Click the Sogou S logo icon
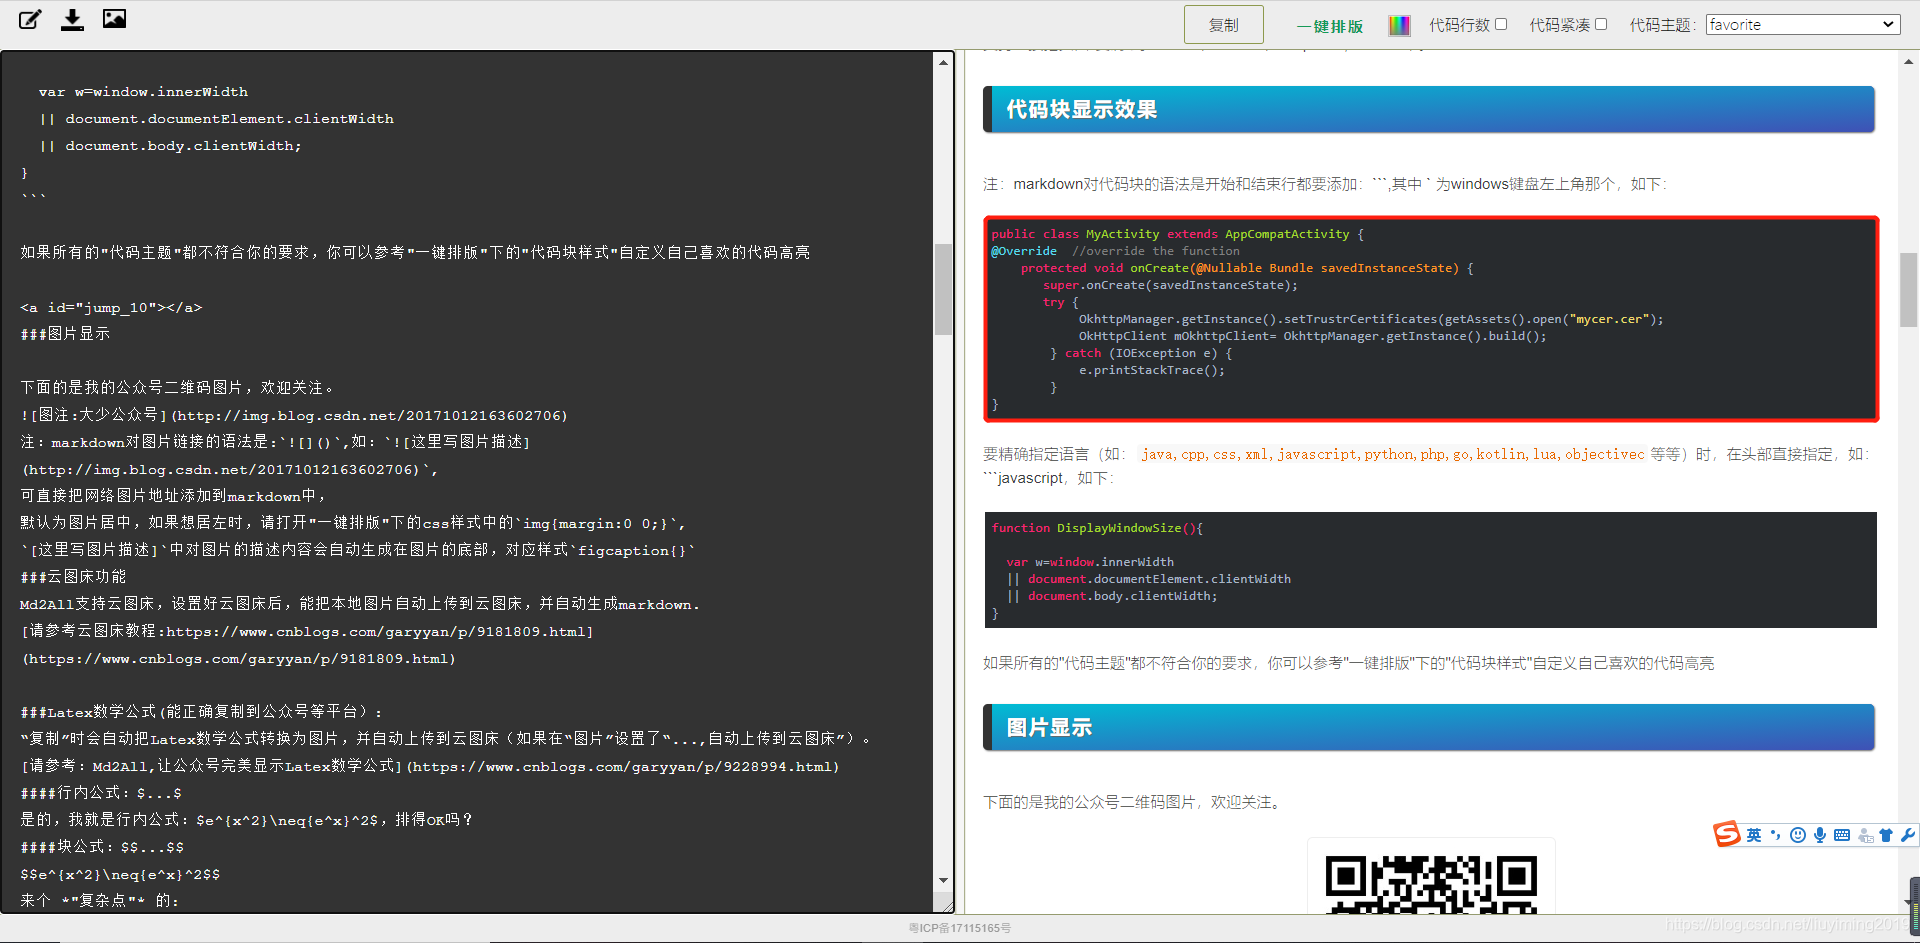 (1727, 834)
